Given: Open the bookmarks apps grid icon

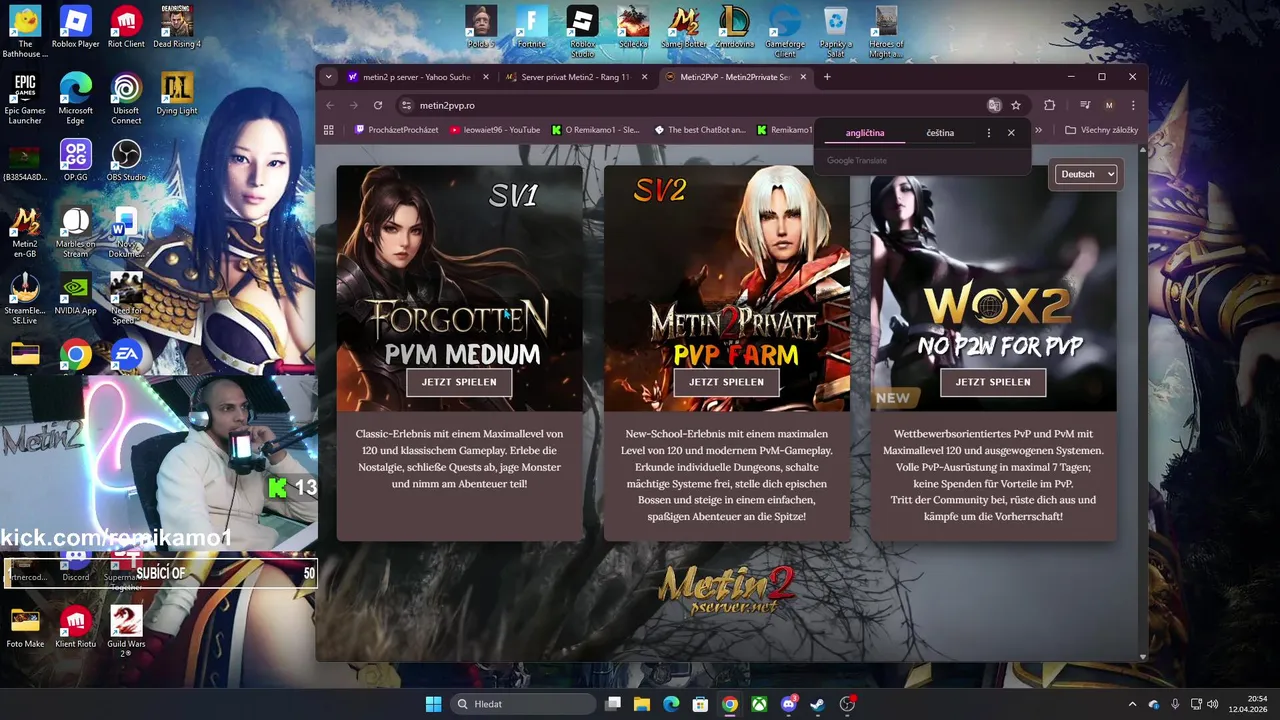Looking at the screenshot, I should [329, 130].
